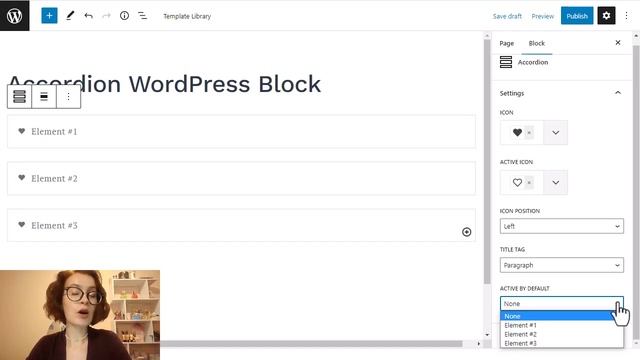
Task: Click the webcam video thumbnail
Action: click(80, 315)
